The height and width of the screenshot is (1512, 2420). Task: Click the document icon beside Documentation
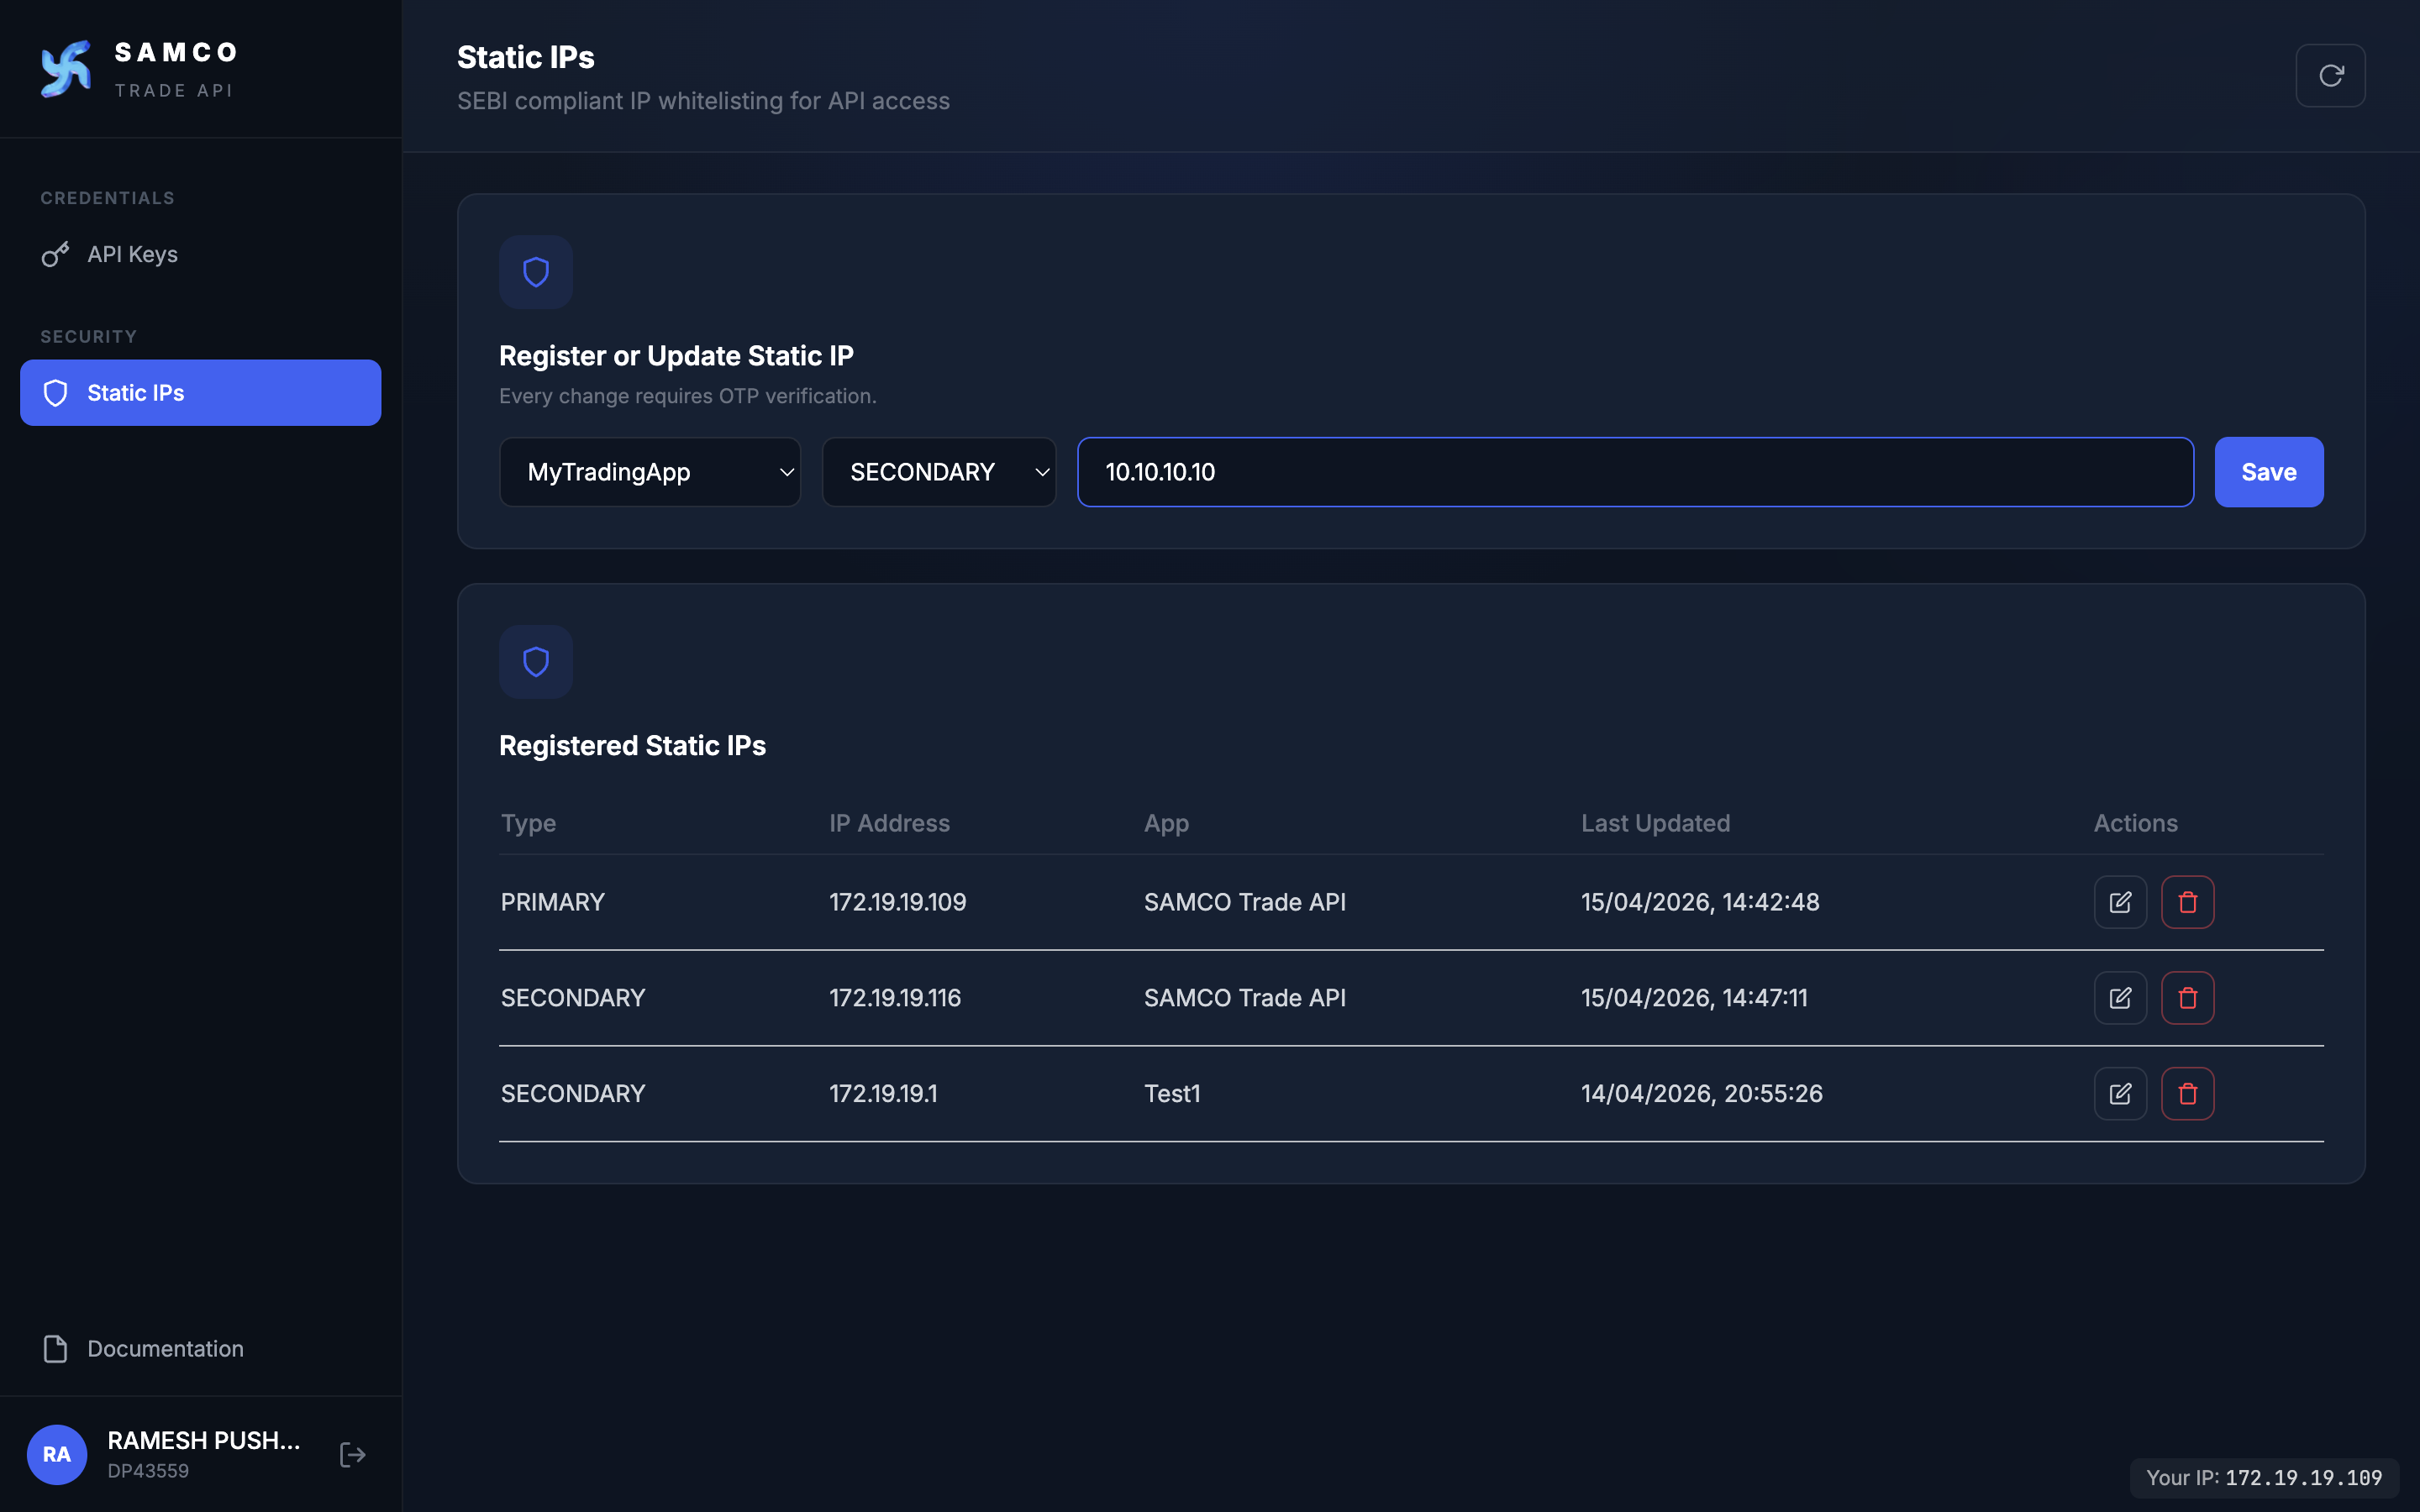pyautogui.click(x=55, y=1348)
